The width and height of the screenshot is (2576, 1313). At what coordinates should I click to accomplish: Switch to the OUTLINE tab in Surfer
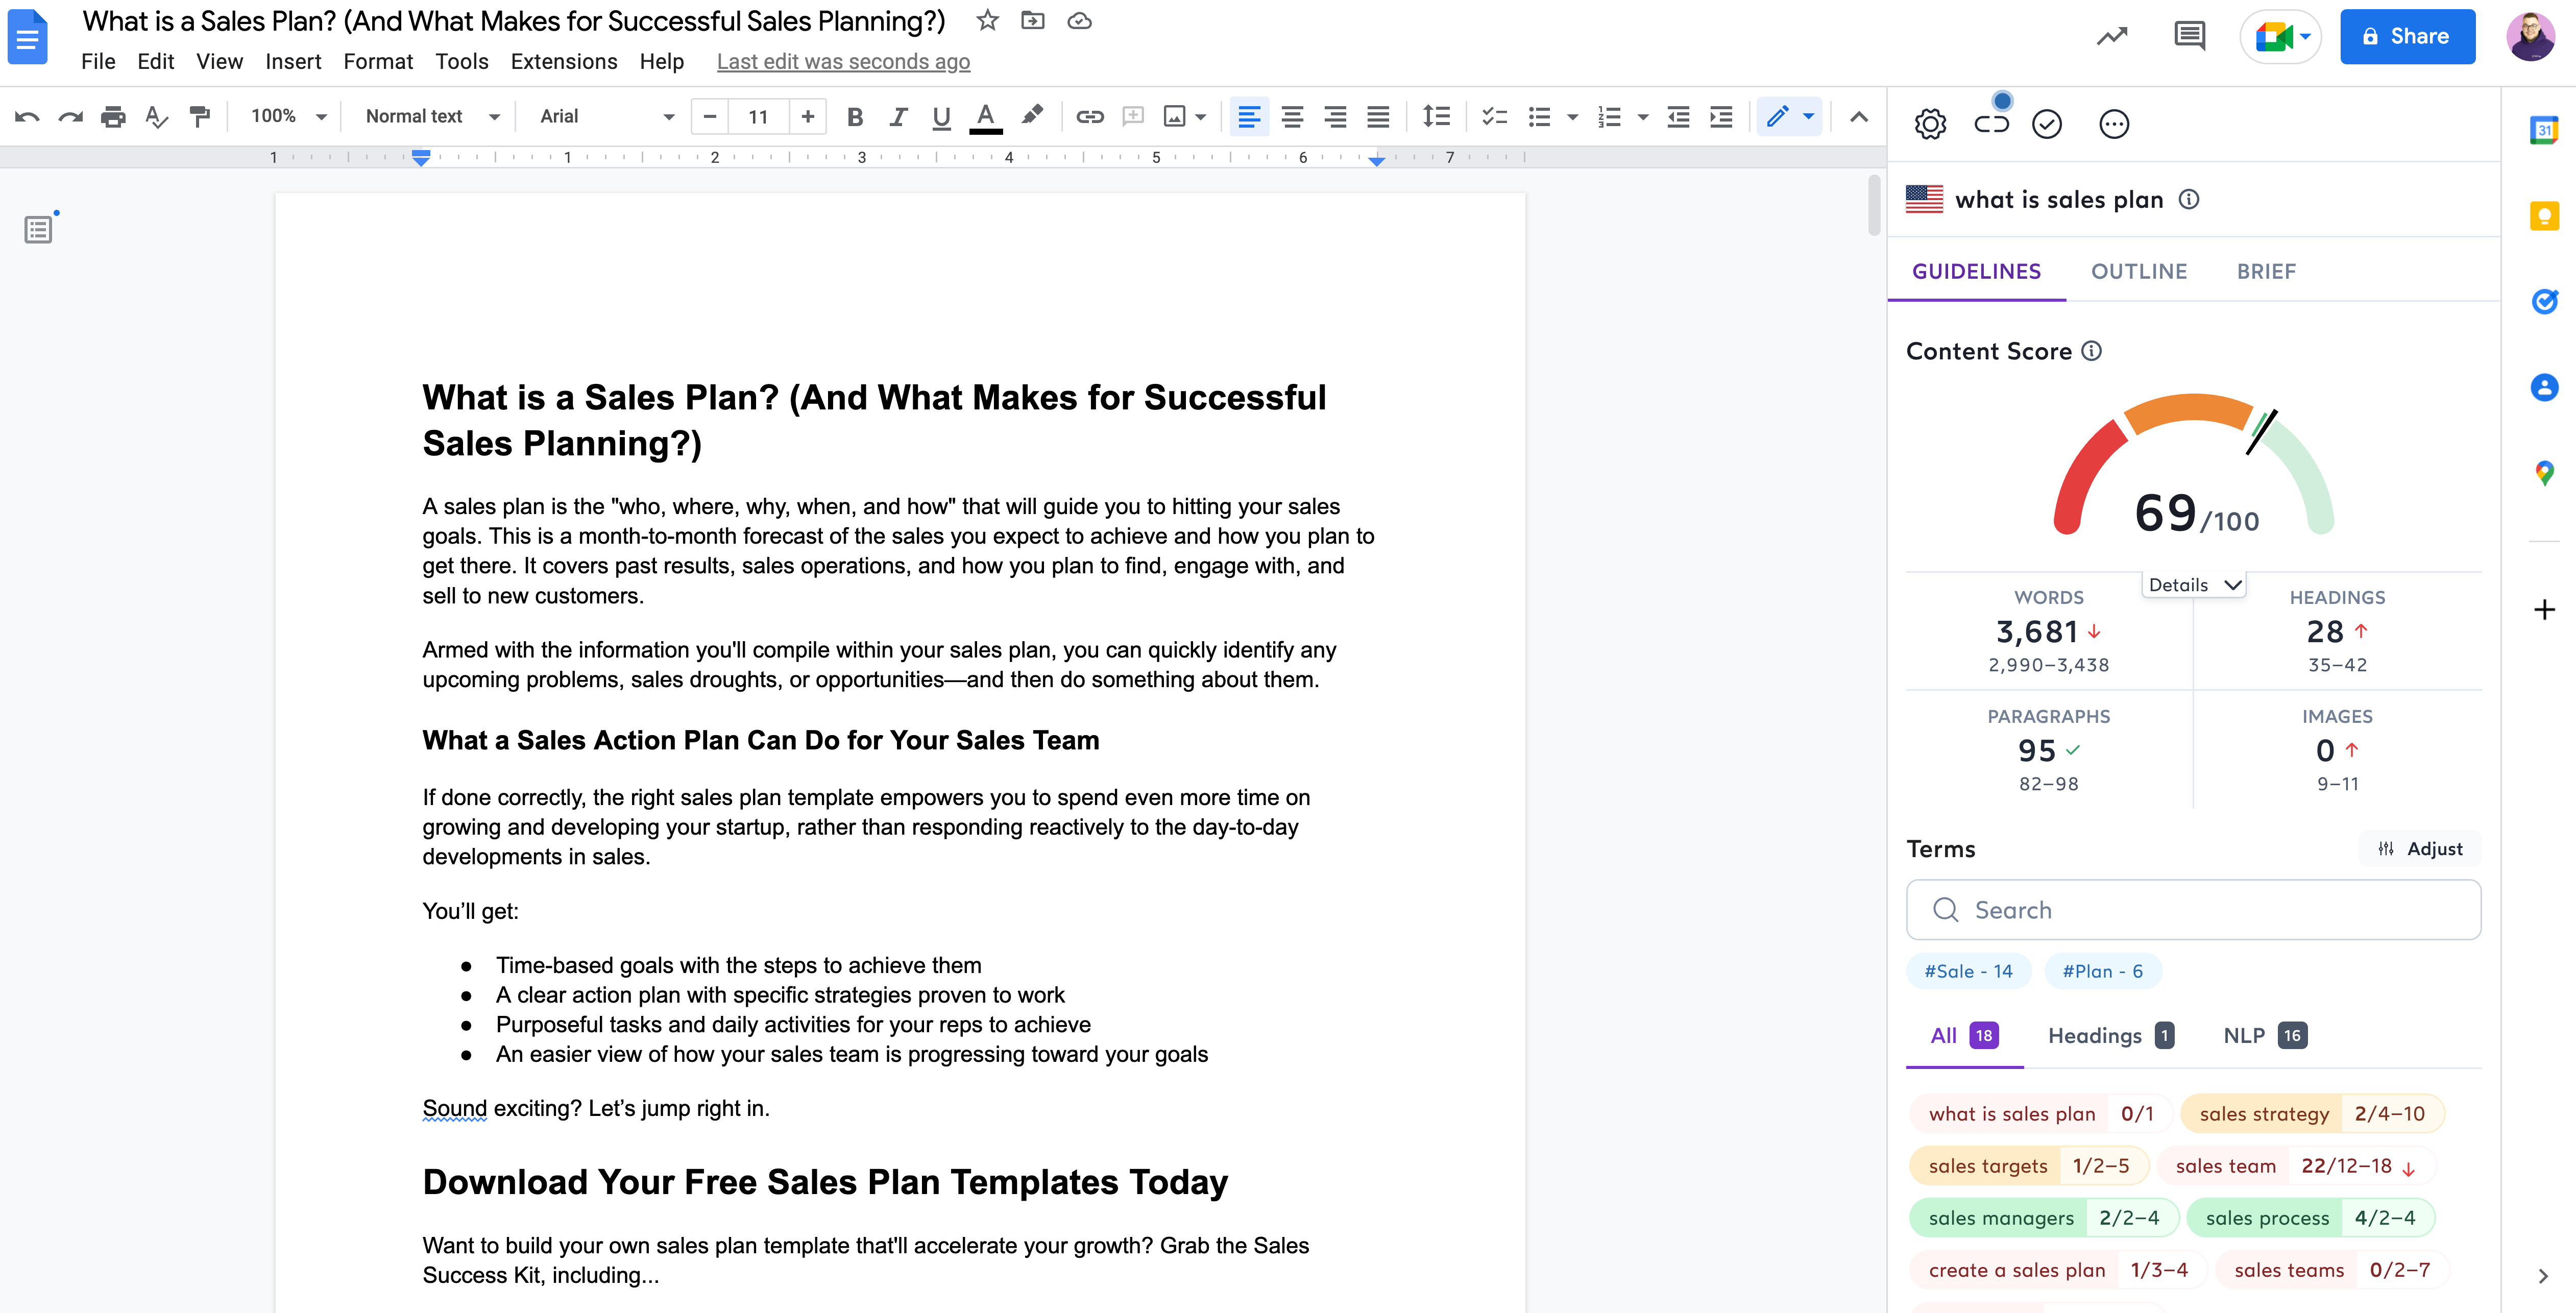(x=2139, y=271)
